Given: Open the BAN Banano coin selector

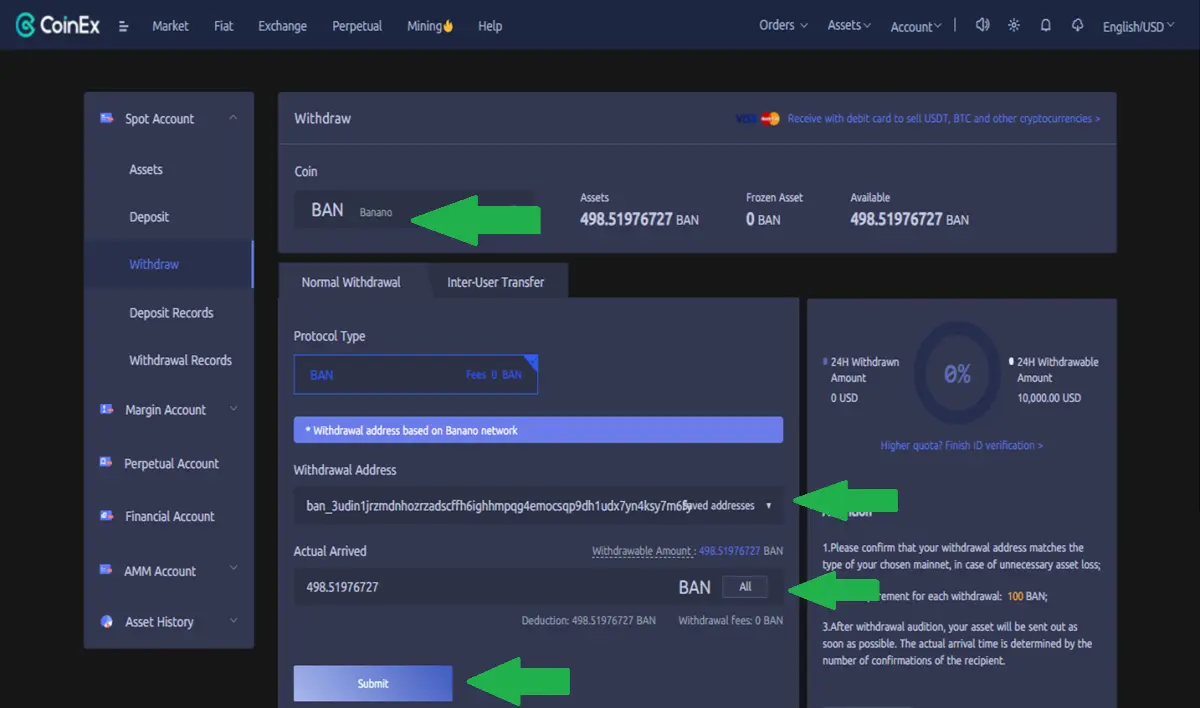Looking at the screenshot, I should coord(413,210).
